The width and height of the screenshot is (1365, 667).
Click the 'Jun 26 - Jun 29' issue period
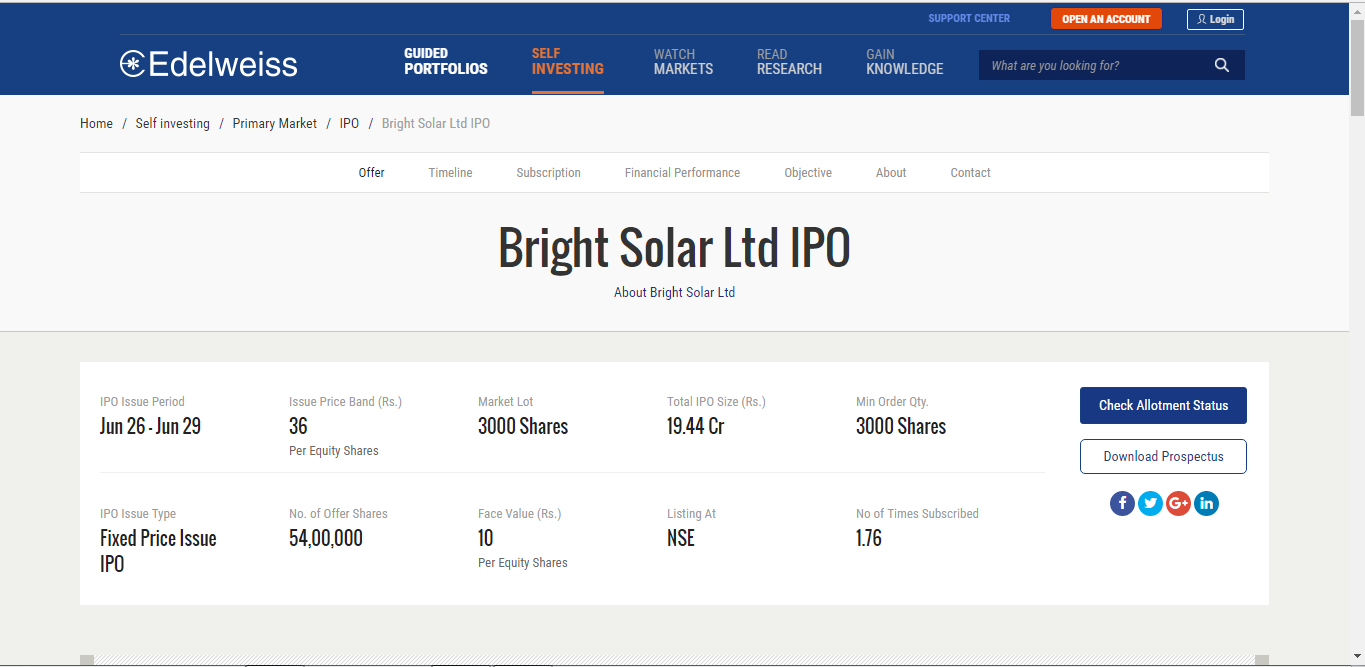click(x=150, y=426)
